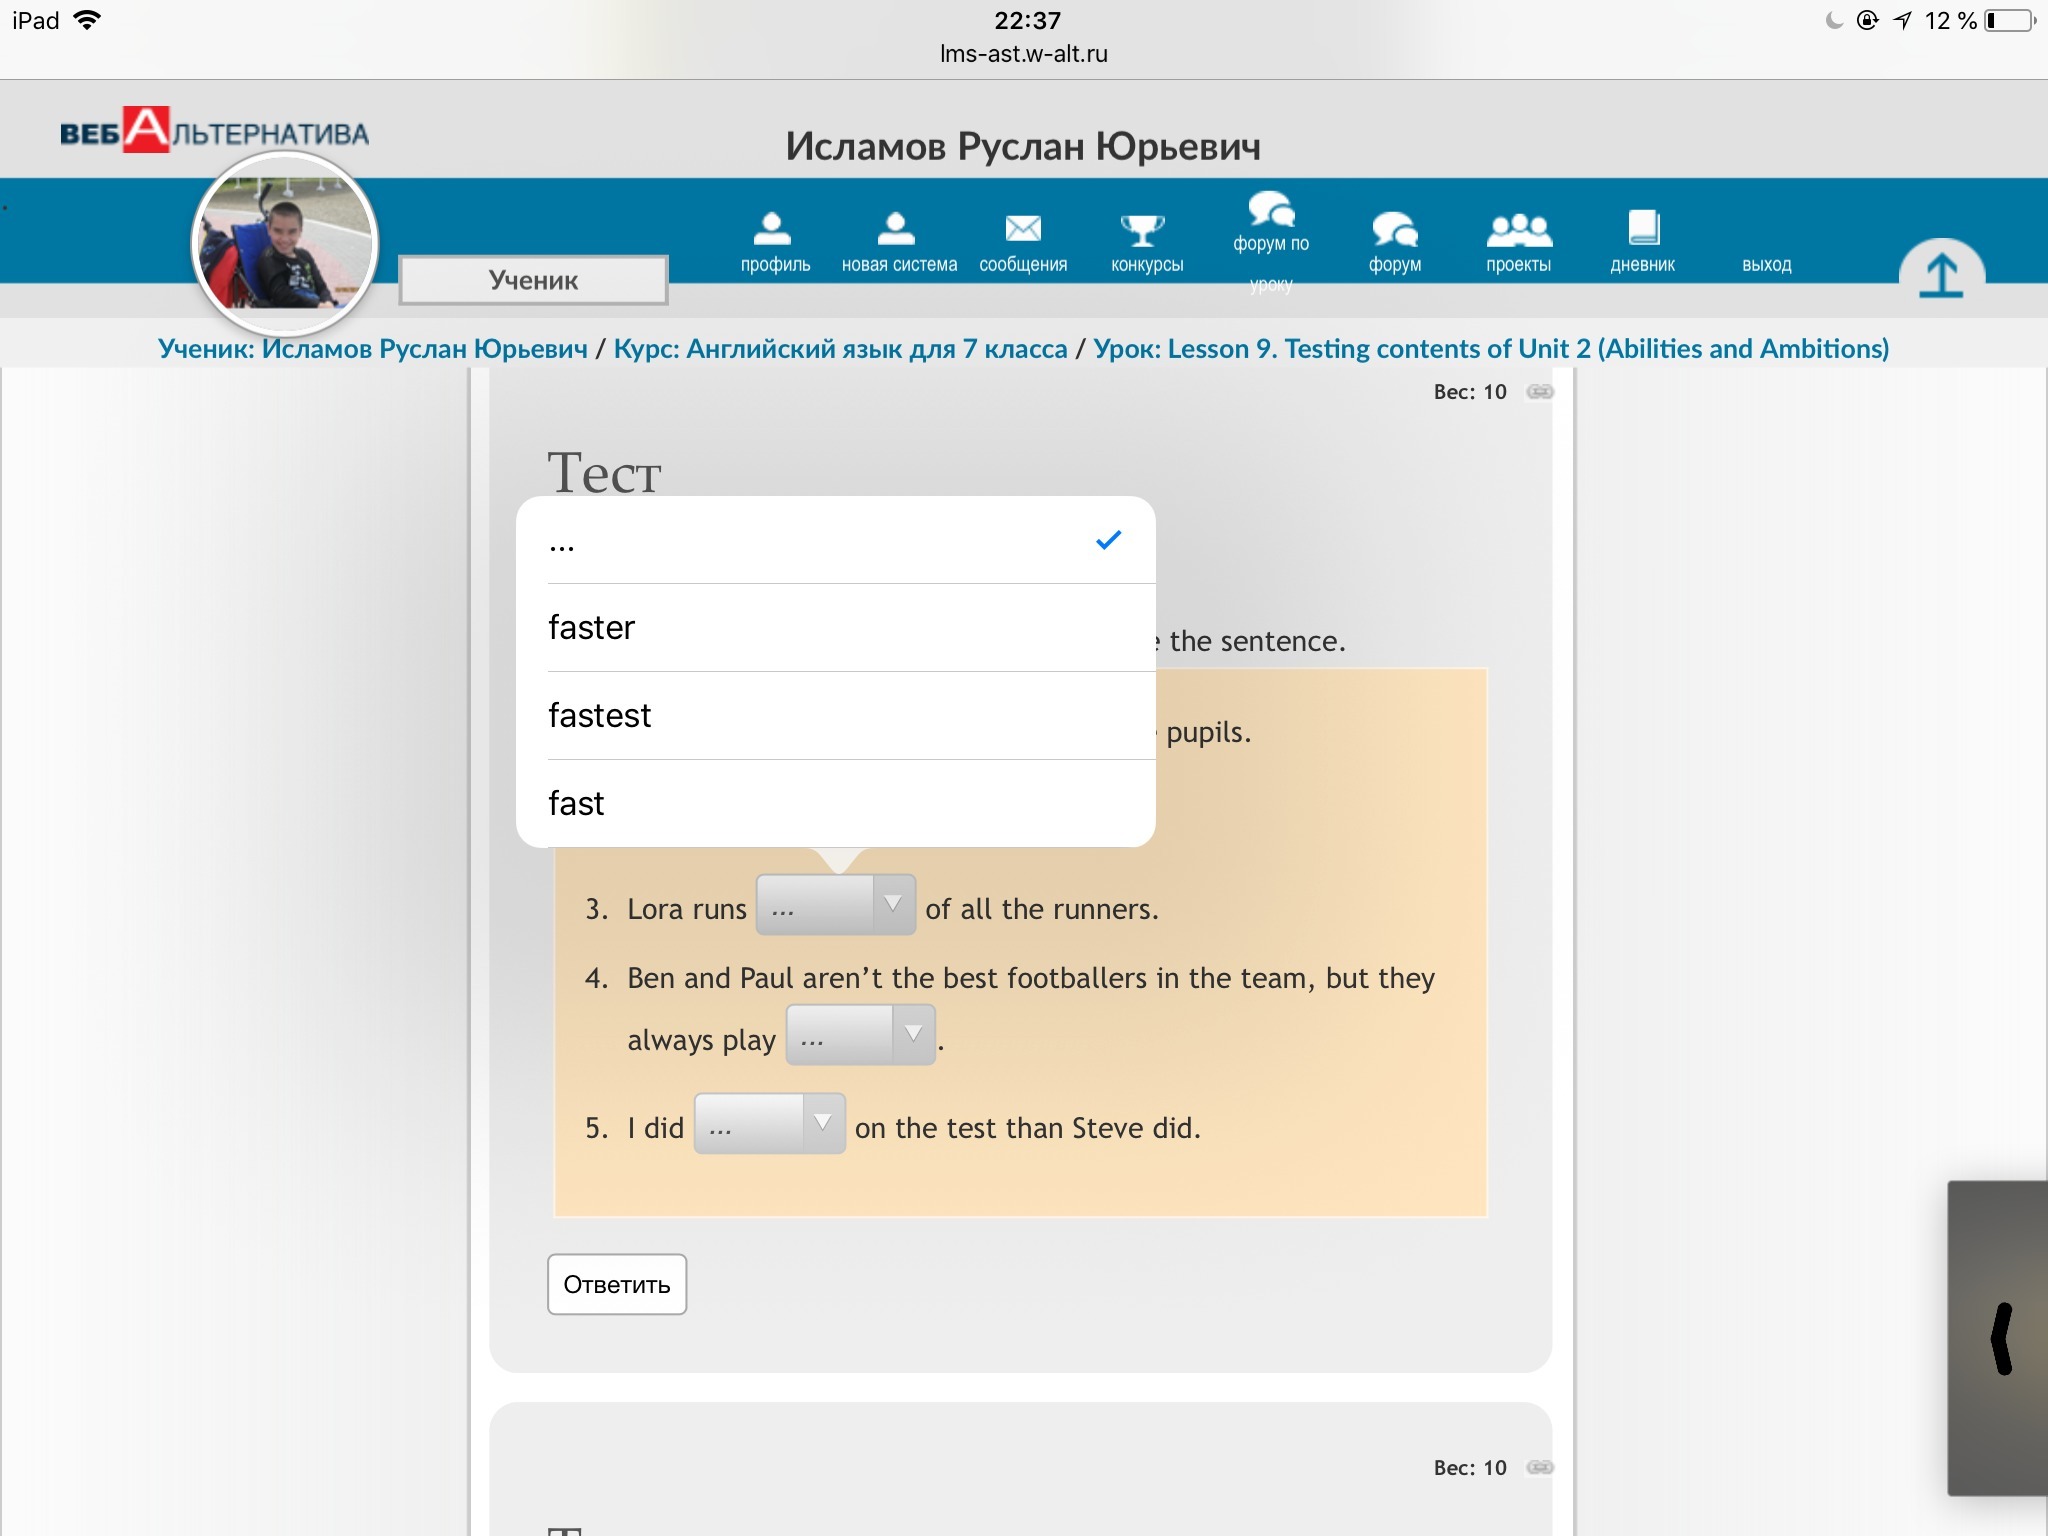Click the новая система person icon
The height and width of the screenshot is (1536, 2048).
point(896,229)
